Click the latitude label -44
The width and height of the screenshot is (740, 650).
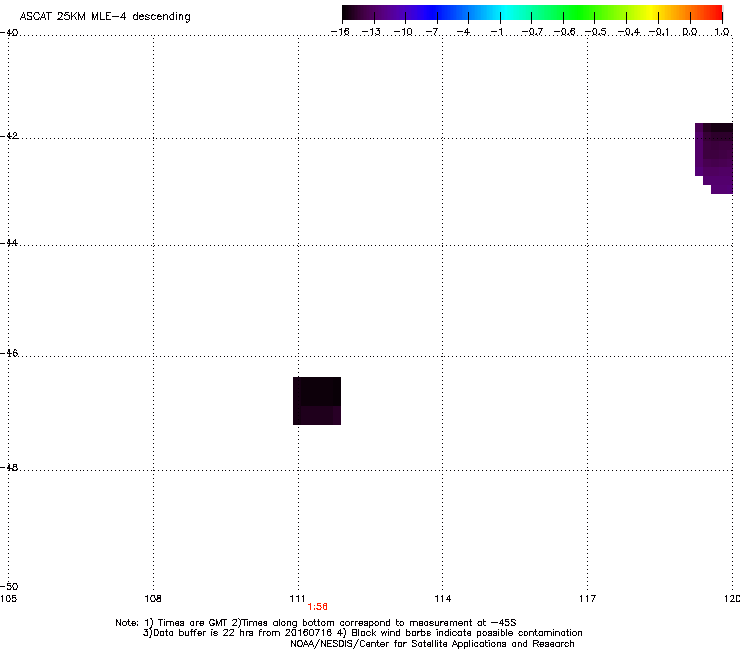[x=9, y=243]
